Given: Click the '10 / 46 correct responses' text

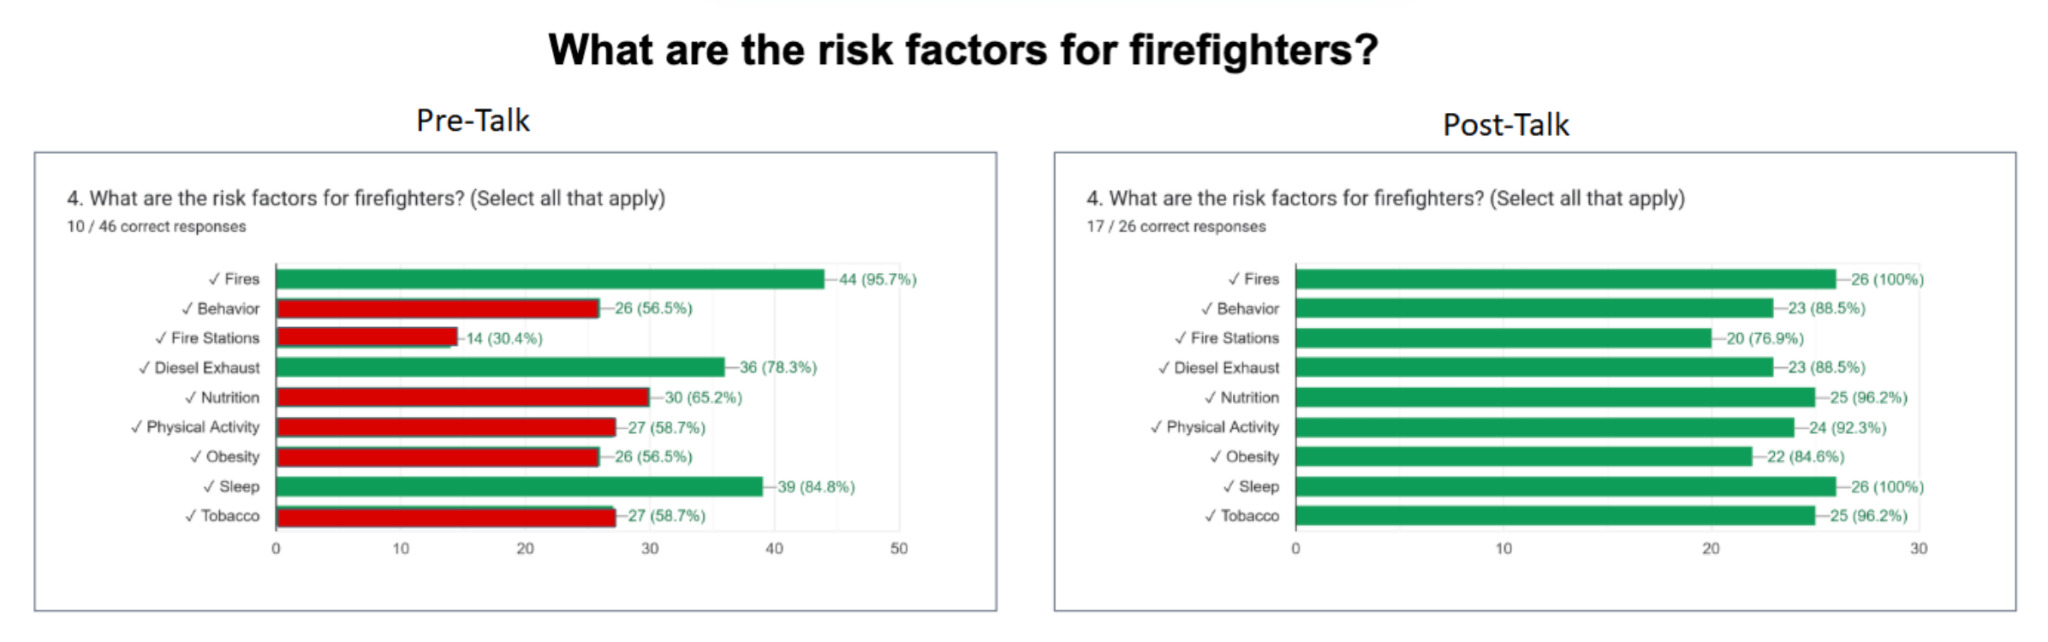Looking at the screenshot, I should click(x=156, y=227).
